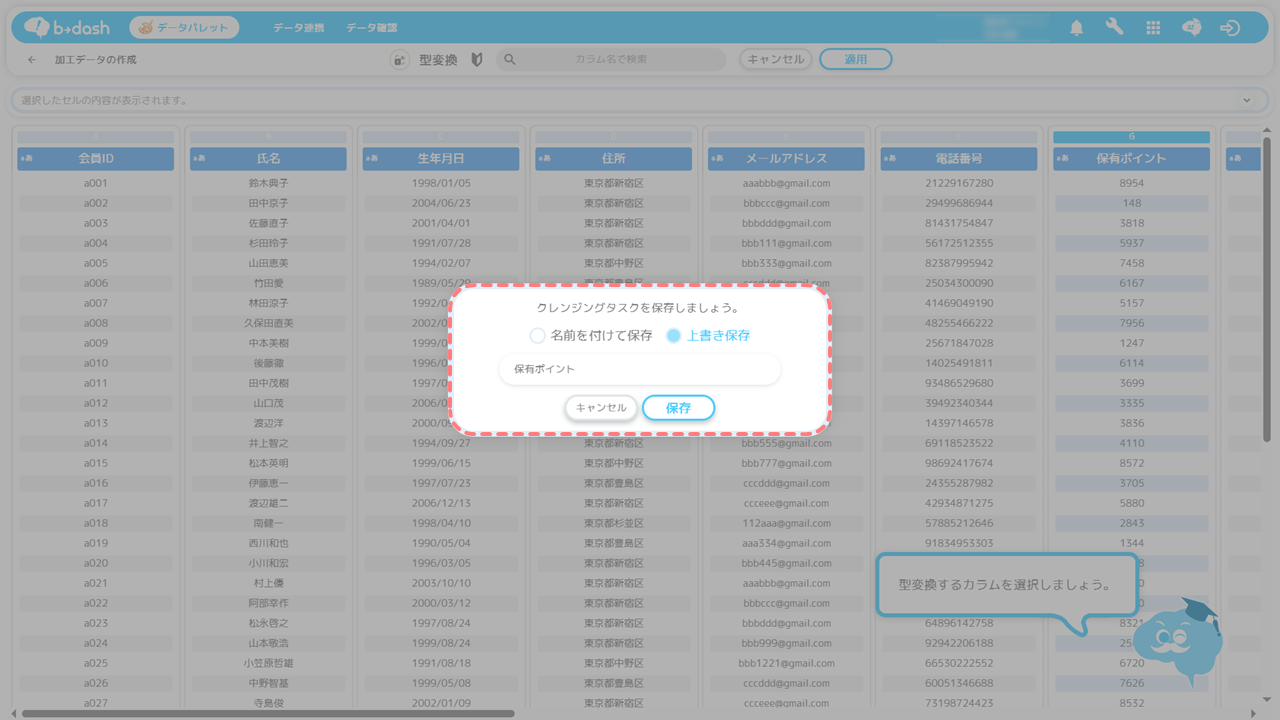Click the horizontal scrollbar at bottom
Viewport: 1280px width, 720px height.
268,713
